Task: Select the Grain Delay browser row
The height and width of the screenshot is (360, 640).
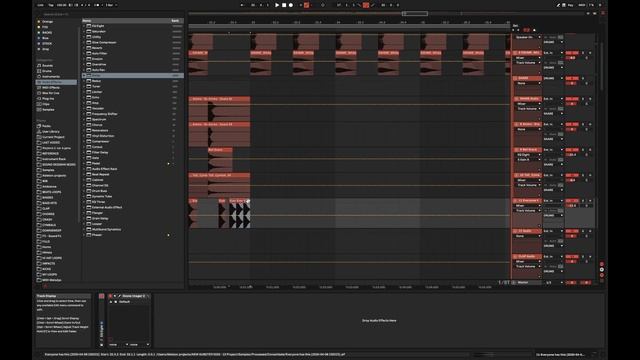Action: pyautogui.click(x=132, y=218)
